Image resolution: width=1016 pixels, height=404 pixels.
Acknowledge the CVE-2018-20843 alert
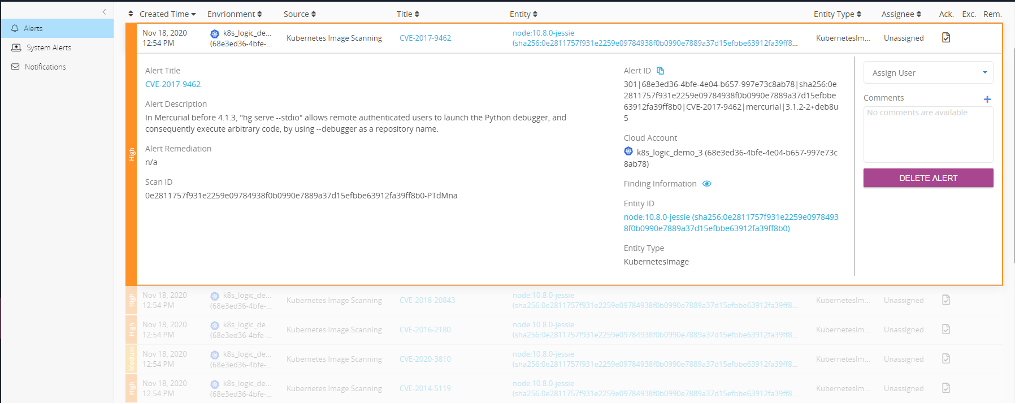(945, 300)
